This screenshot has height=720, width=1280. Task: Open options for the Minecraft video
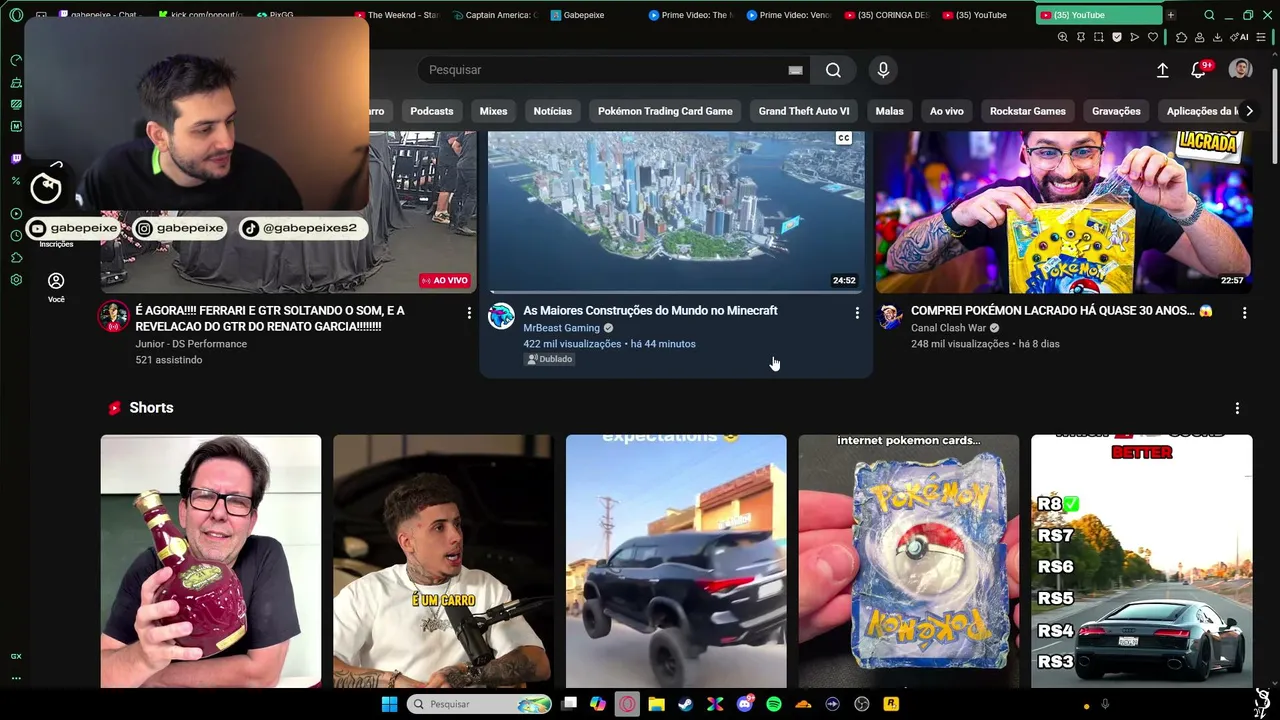coord(856,313)
